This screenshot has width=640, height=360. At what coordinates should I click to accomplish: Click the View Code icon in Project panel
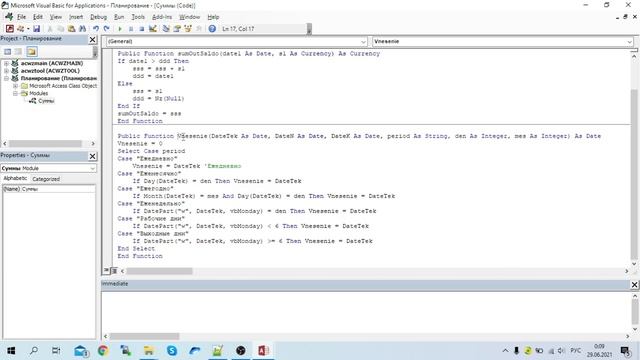tap(8, 51)
